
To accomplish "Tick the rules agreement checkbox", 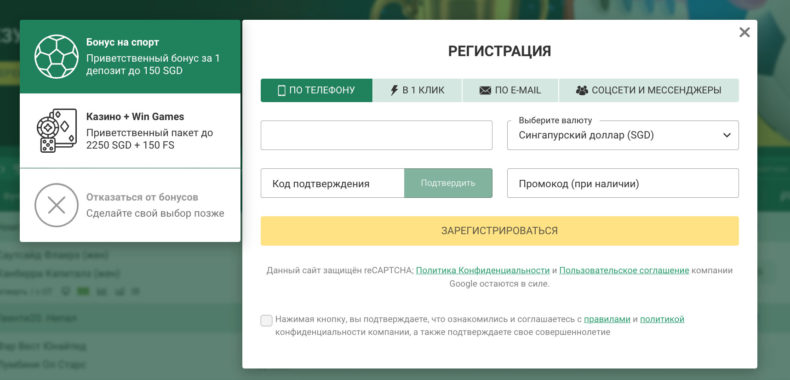I will 267,321.
